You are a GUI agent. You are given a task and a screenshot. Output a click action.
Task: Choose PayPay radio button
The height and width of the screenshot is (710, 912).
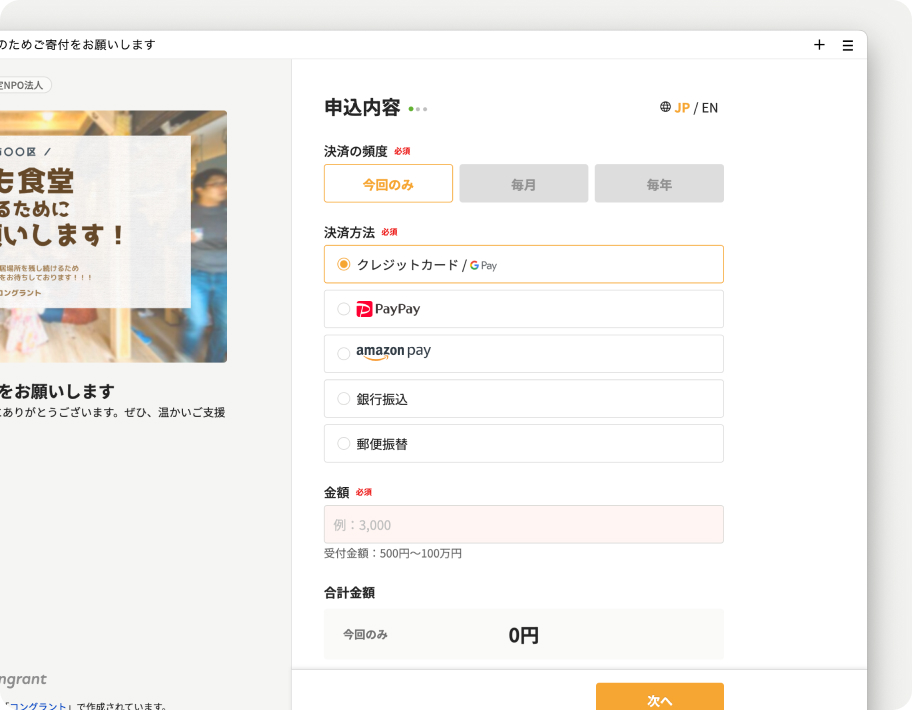pos(344,309)
